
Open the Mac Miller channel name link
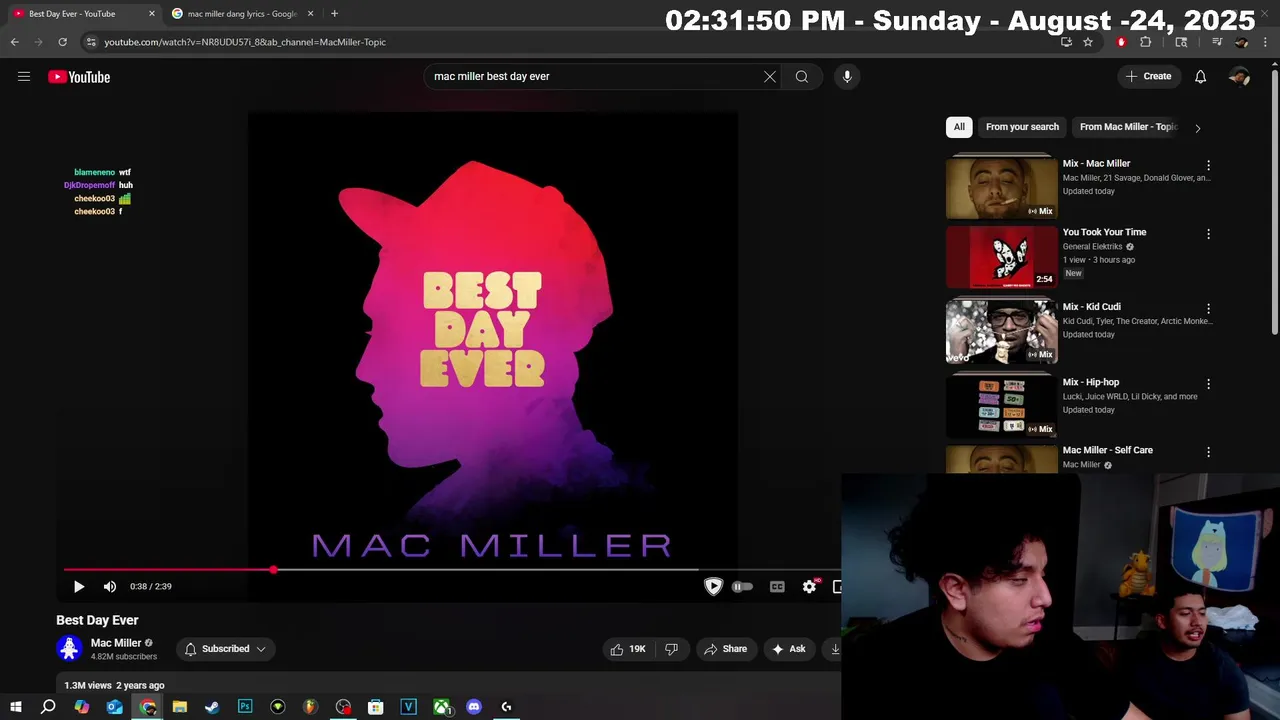pyautogui.click(x=116, y=643)
